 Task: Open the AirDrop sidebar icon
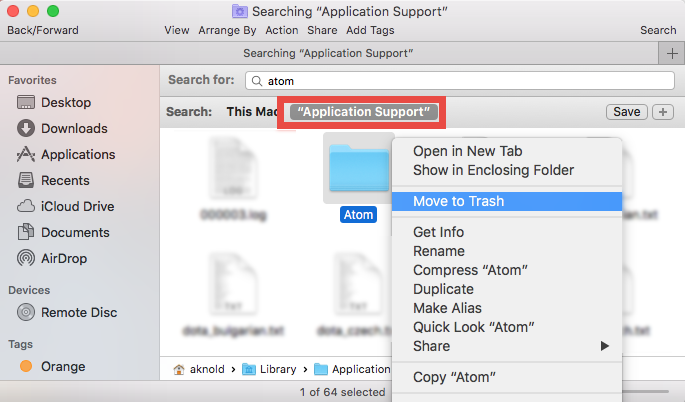tap(26, 258)
